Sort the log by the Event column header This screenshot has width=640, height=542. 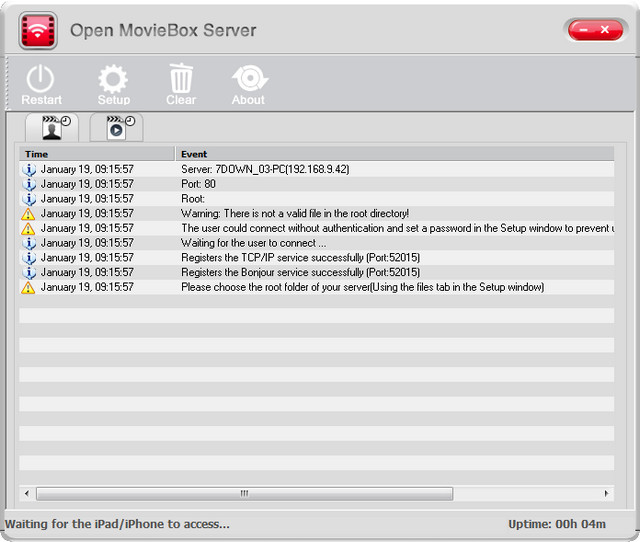[x=395, y=154]
